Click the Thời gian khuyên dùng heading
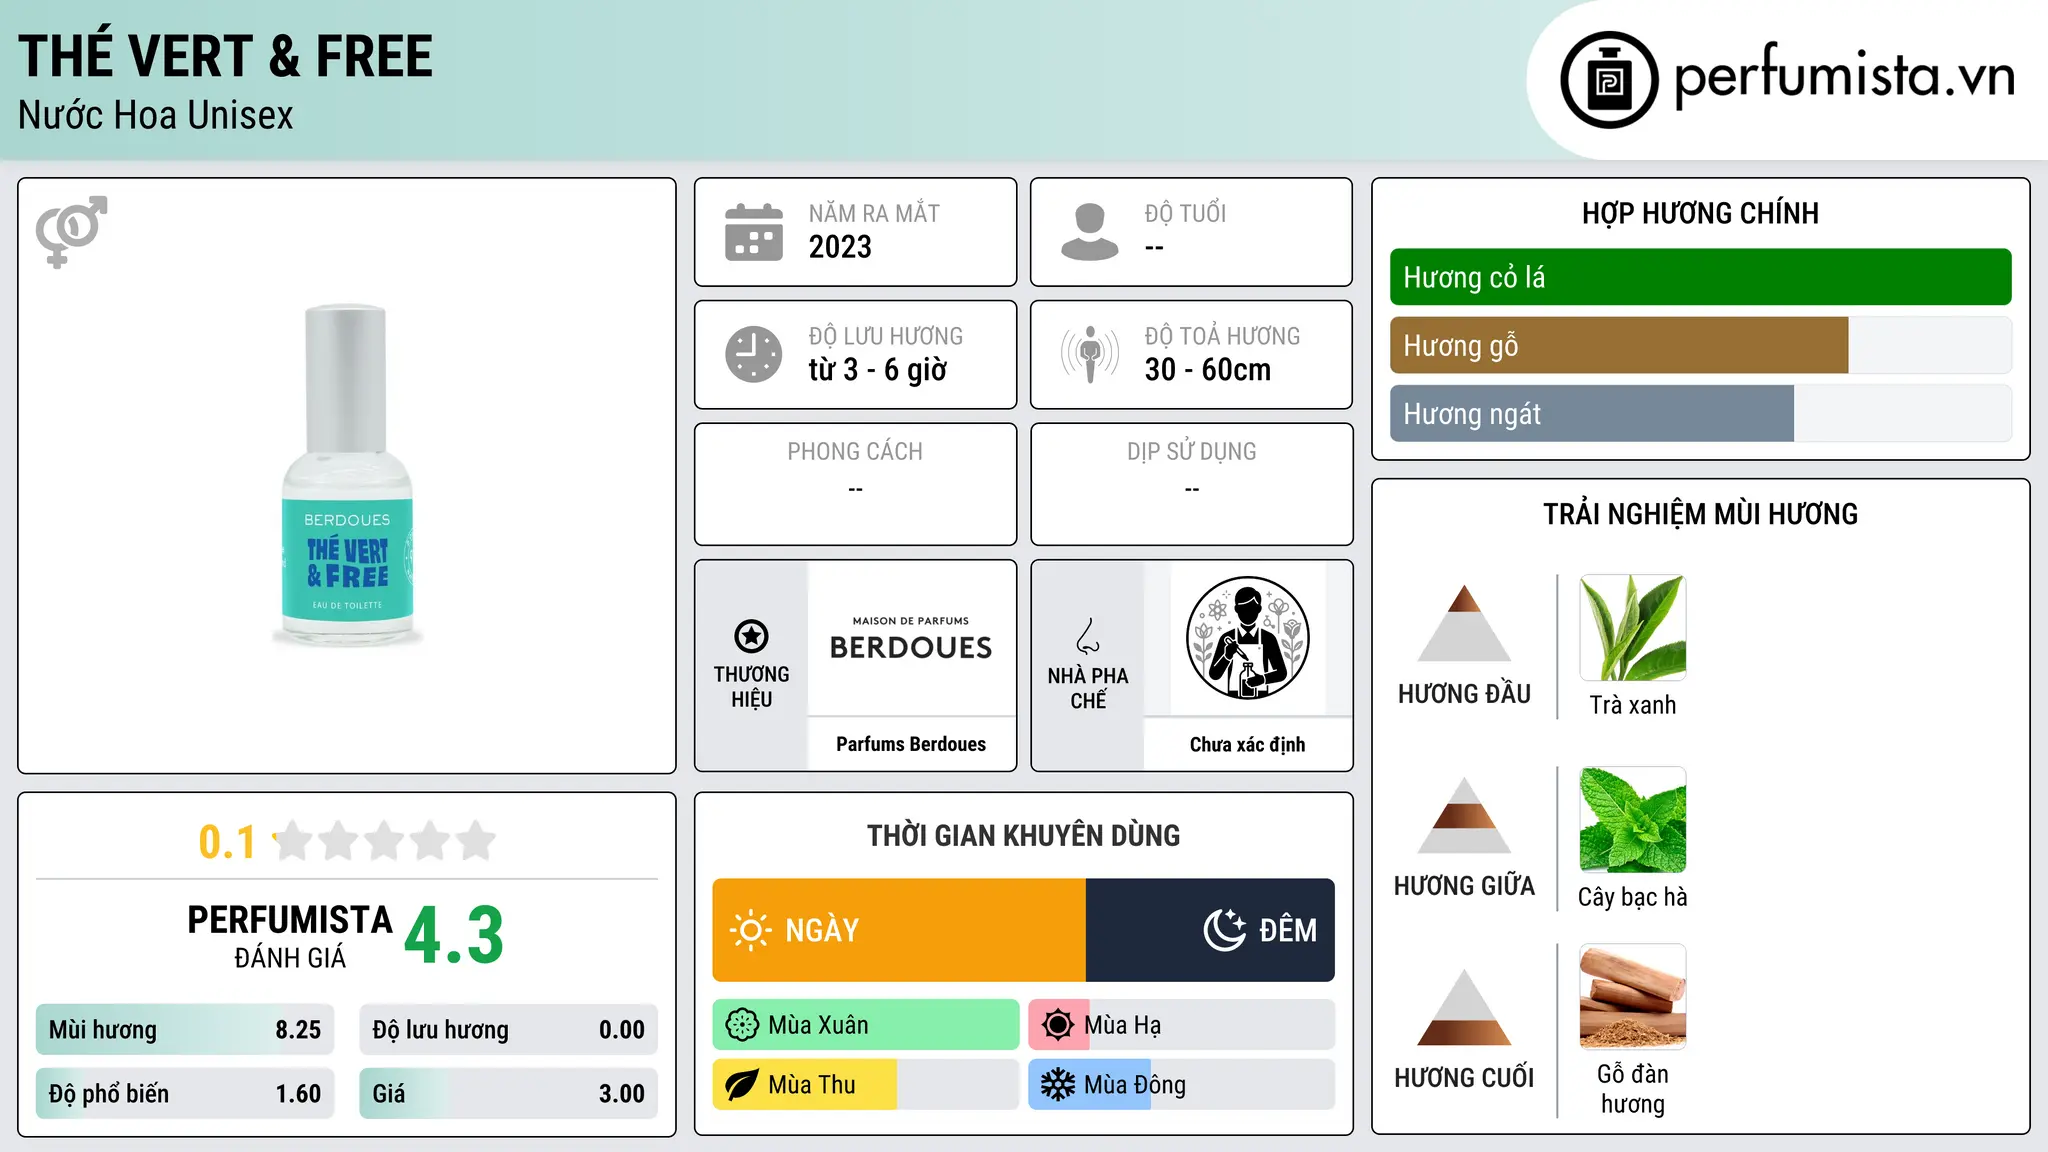 click(x=1023, y=835)
